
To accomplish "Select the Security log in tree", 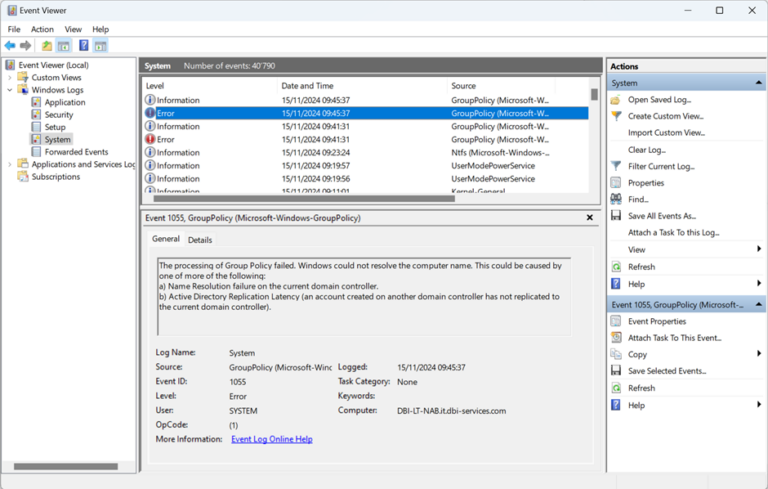I will point(58,115).
